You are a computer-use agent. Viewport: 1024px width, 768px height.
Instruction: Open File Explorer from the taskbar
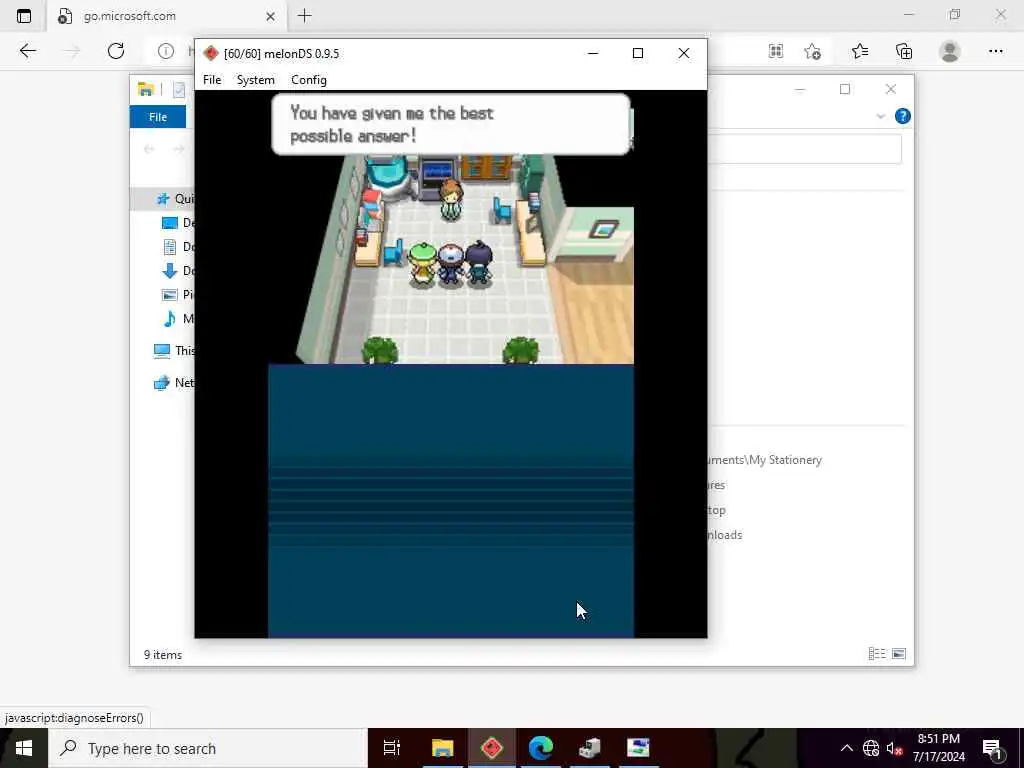pos(442,748)
